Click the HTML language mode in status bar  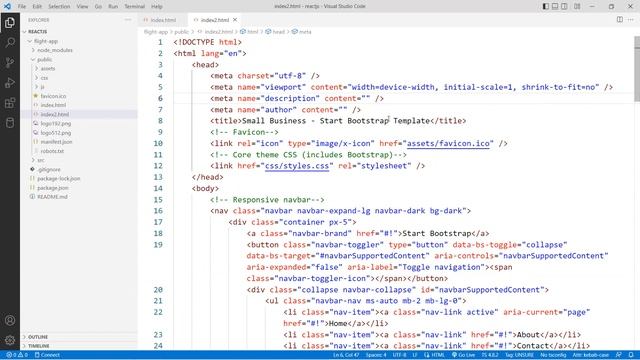click(x=438, y=355)
